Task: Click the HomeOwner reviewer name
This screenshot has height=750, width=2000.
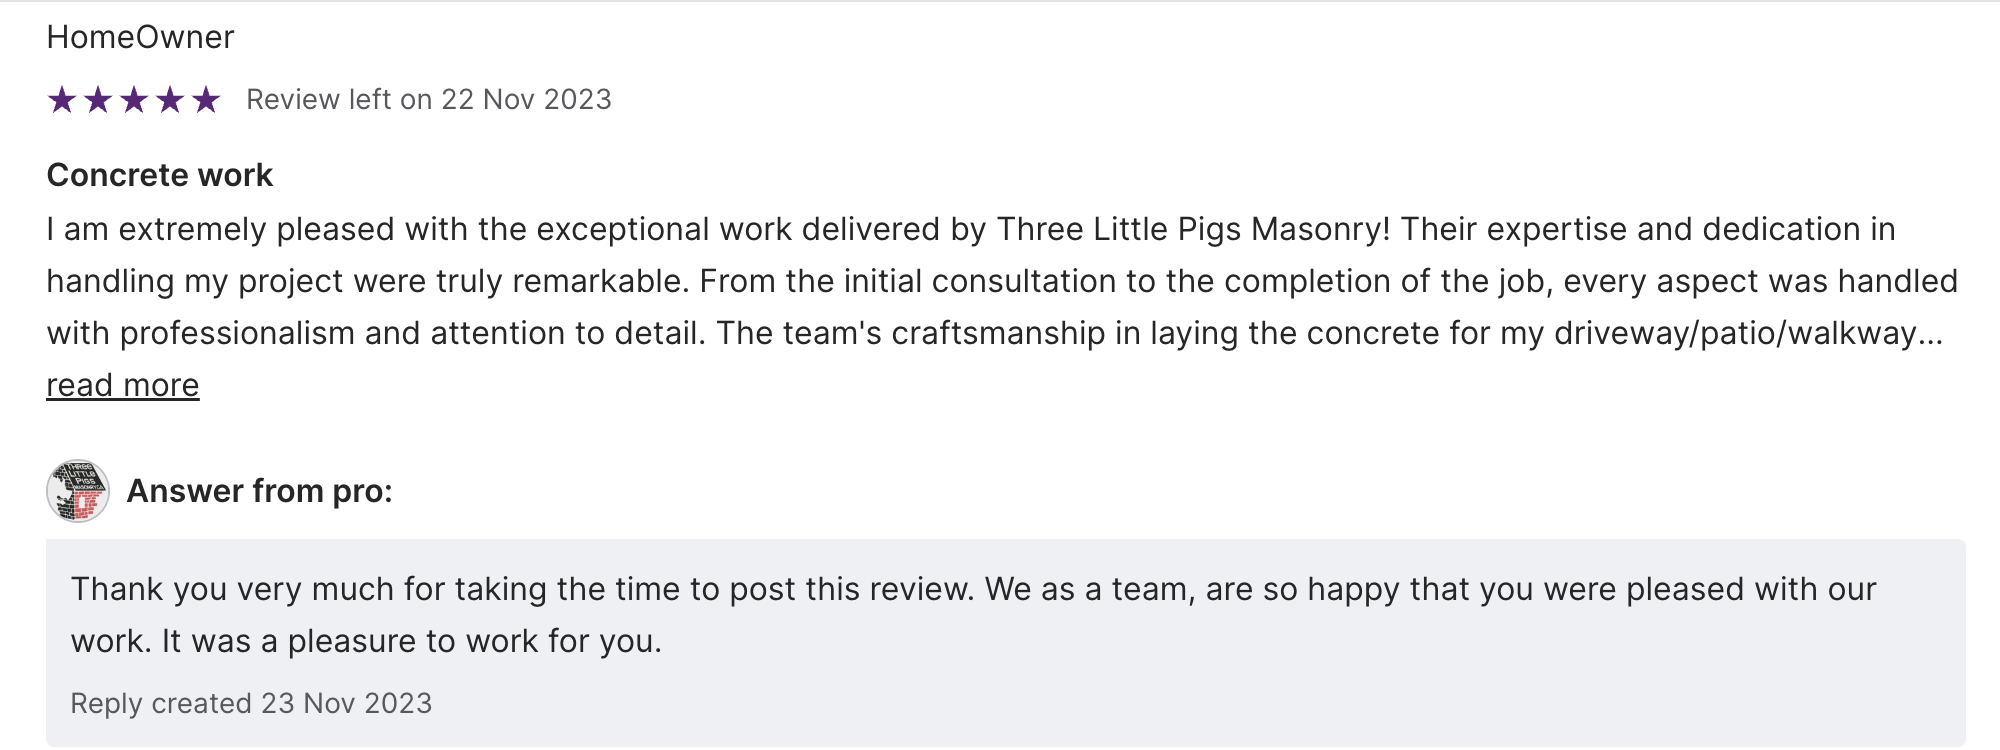Action: pyautogui.click(x=140, y=37)
